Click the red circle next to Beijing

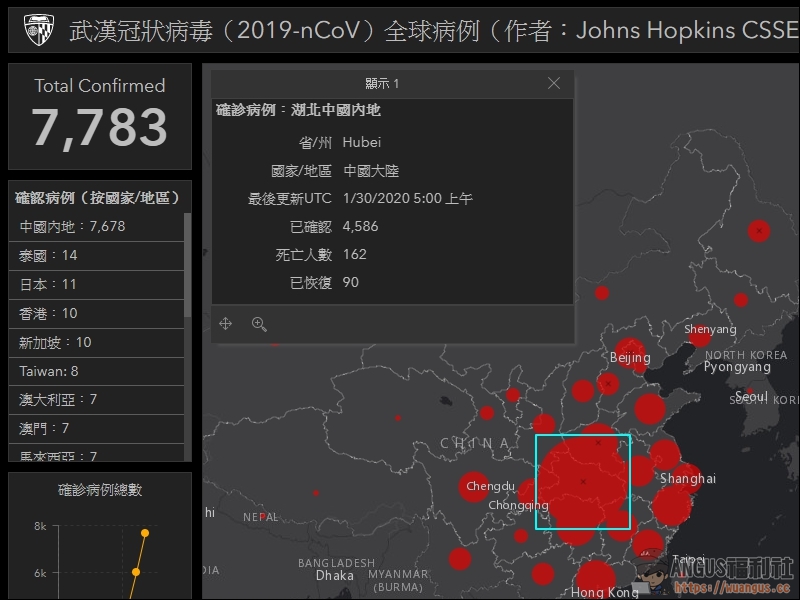coord(629,352)
